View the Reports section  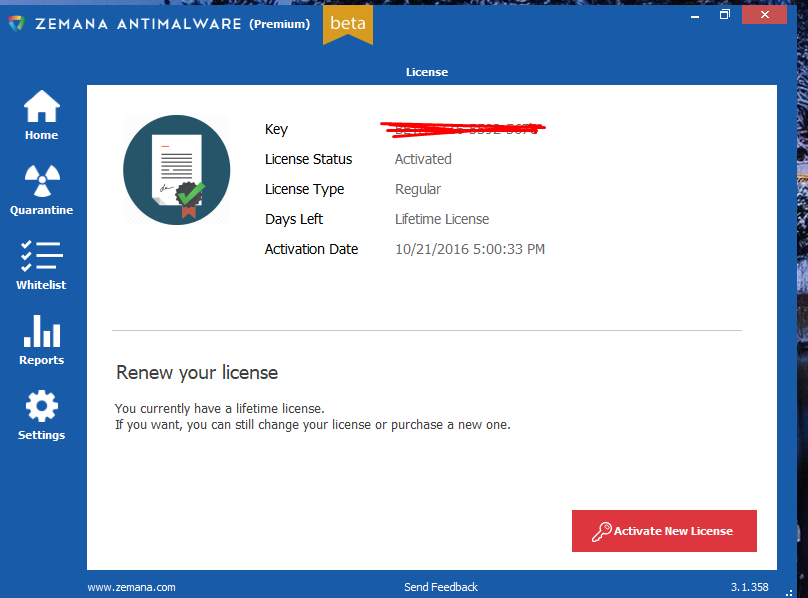pyautogui.click(x=42, y=340)
